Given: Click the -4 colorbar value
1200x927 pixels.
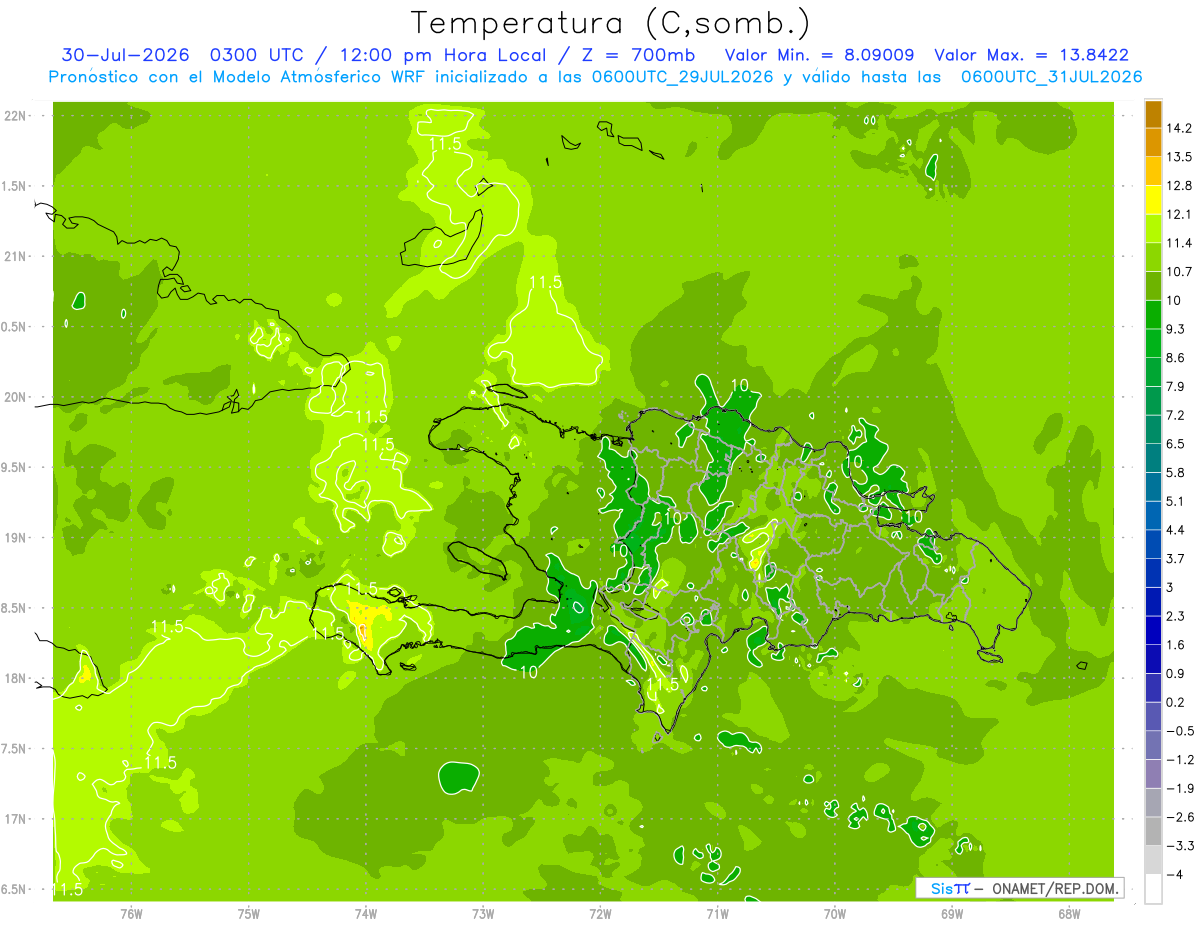Looking at the screenshot, I should point(1176,875).
